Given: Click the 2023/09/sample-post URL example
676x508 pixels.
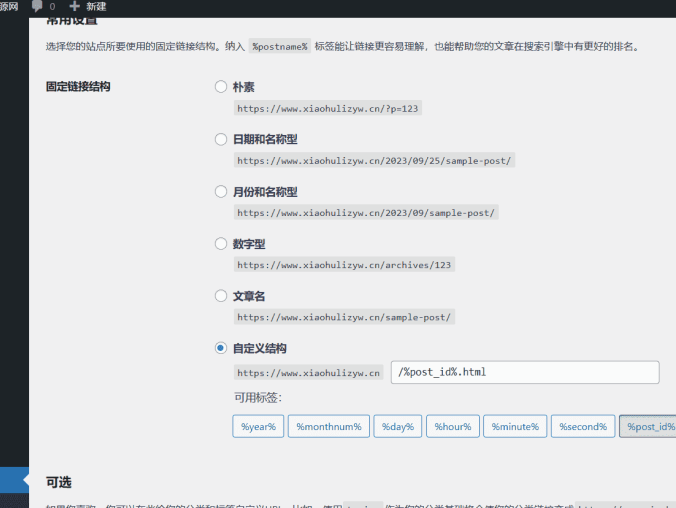Looking at the screenshot, I should pos(366,213).
